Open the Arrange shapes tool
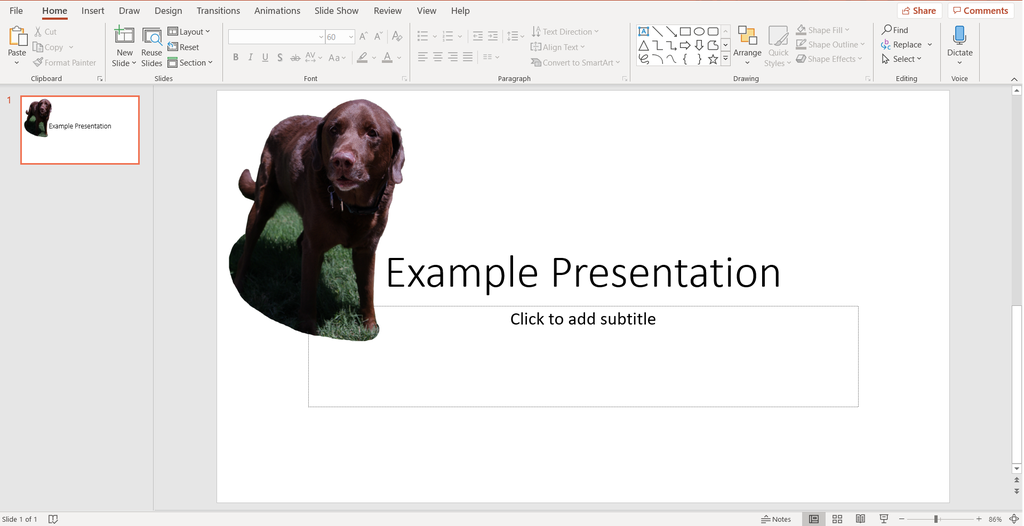The height and width of the screenshot is (526, 1024). tap(747, 46)
